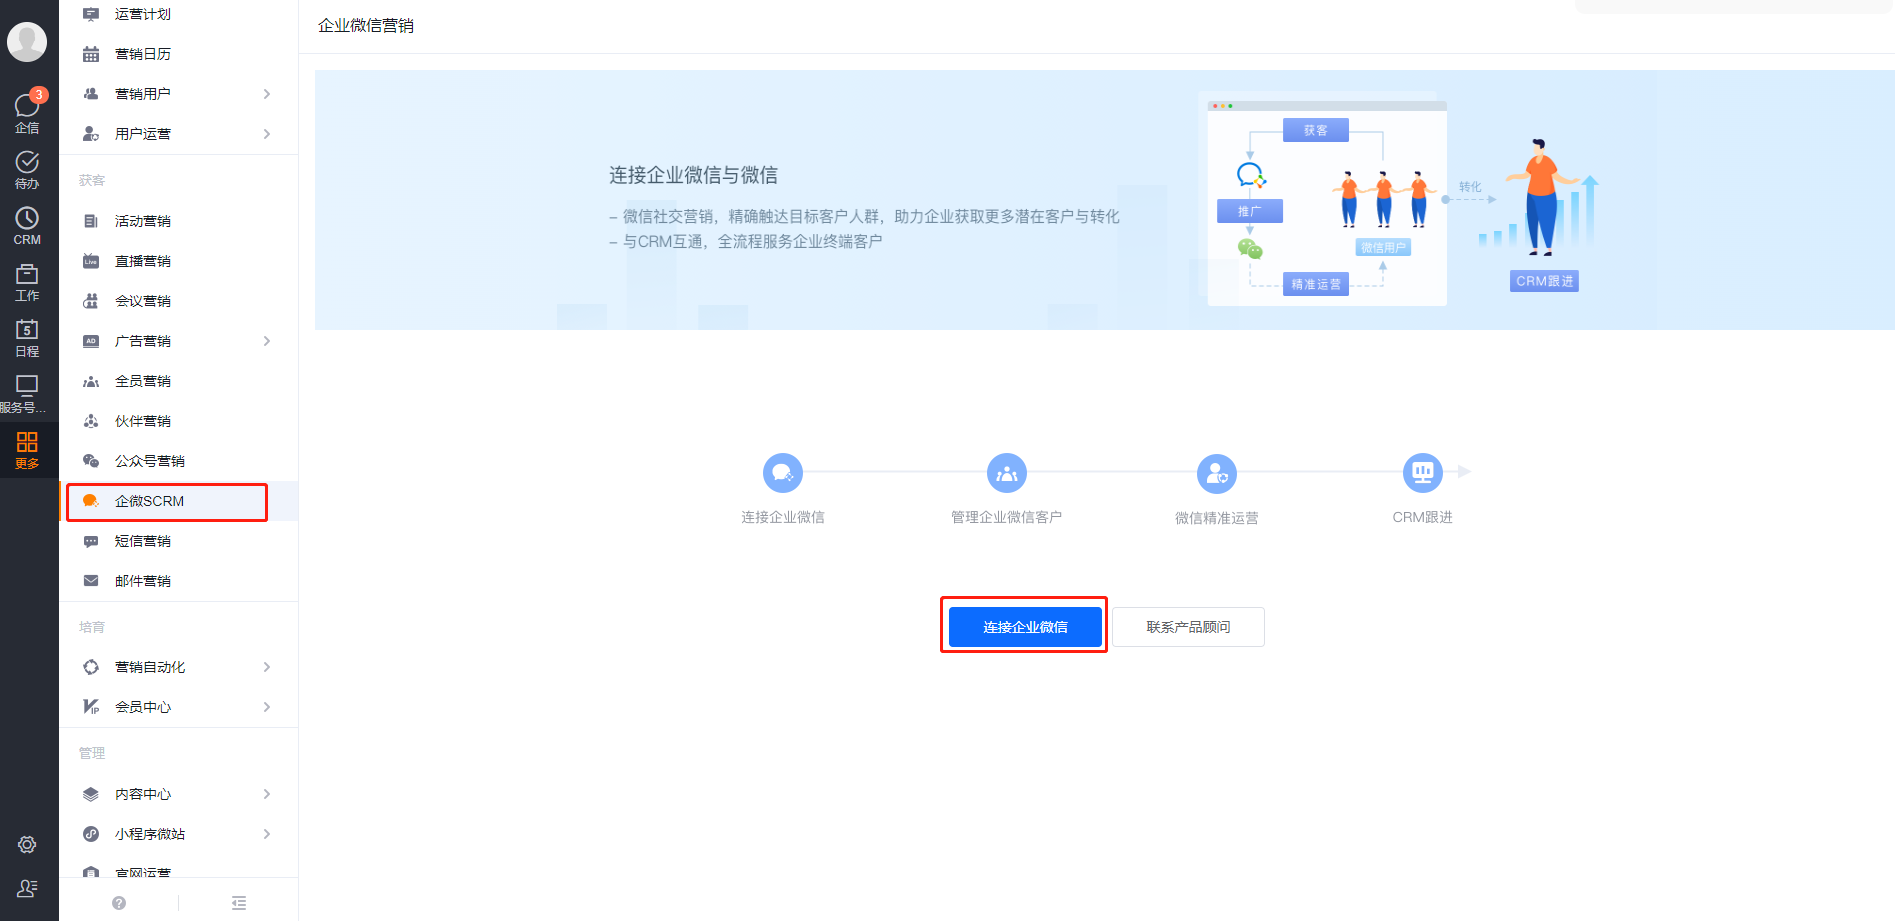Click the 小程序微站 label
The height and width of the screenshot is (921, 1895).
[x=150, y=834]
